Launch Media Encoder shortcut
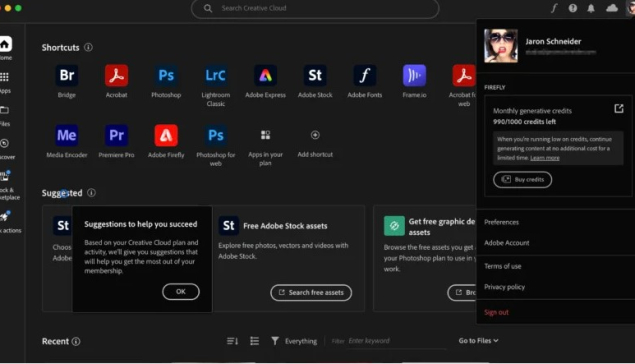 (67, 135)
